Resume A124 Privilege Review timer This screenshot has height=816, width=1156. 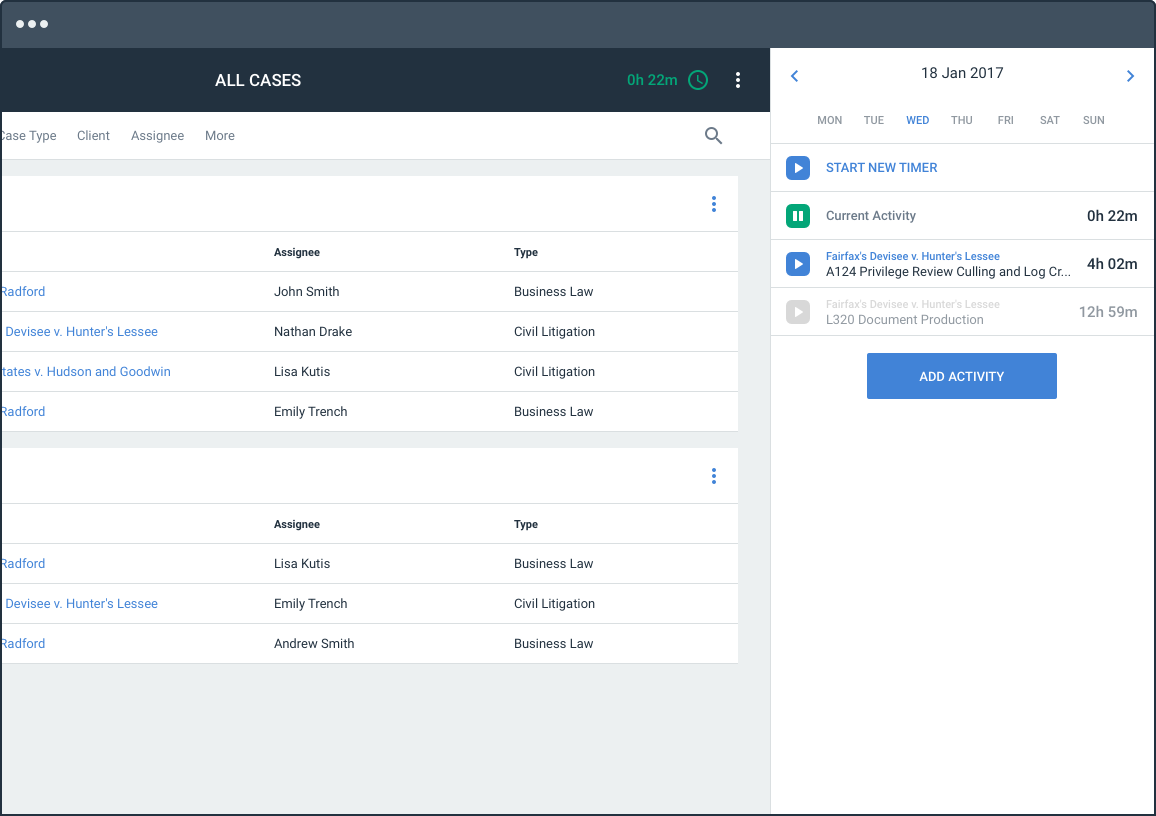[x=798, y=264]
